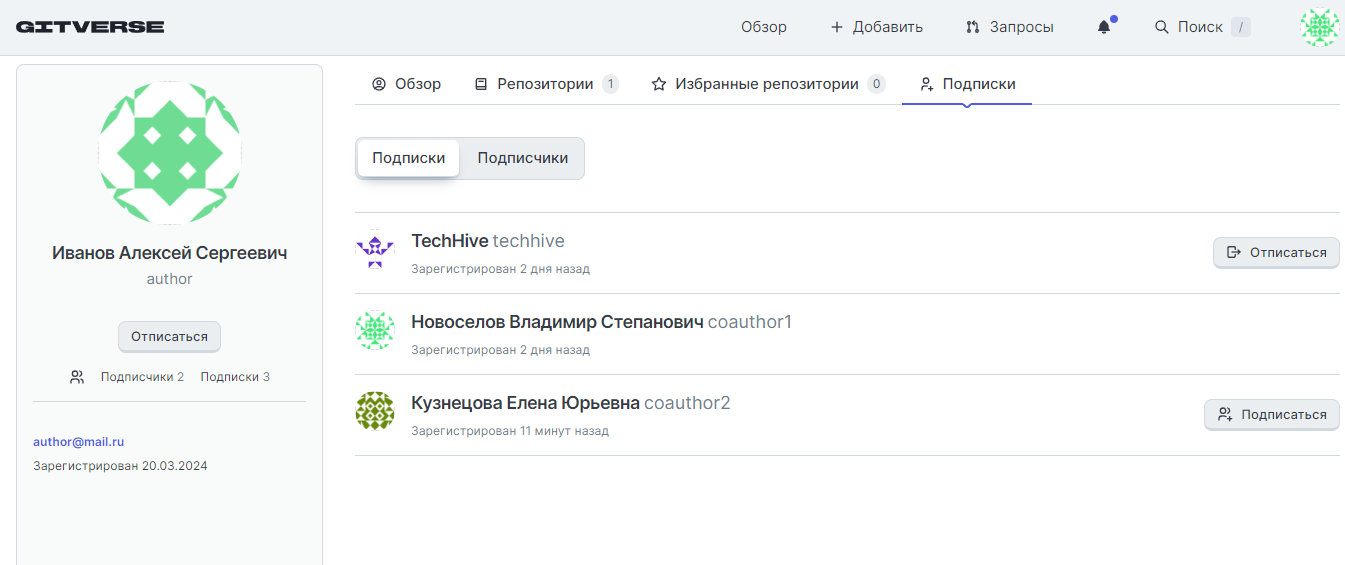This screenshot has width=1345, height=565.
Task: Go to Обзор in top navigation
Action: [763, 27]
